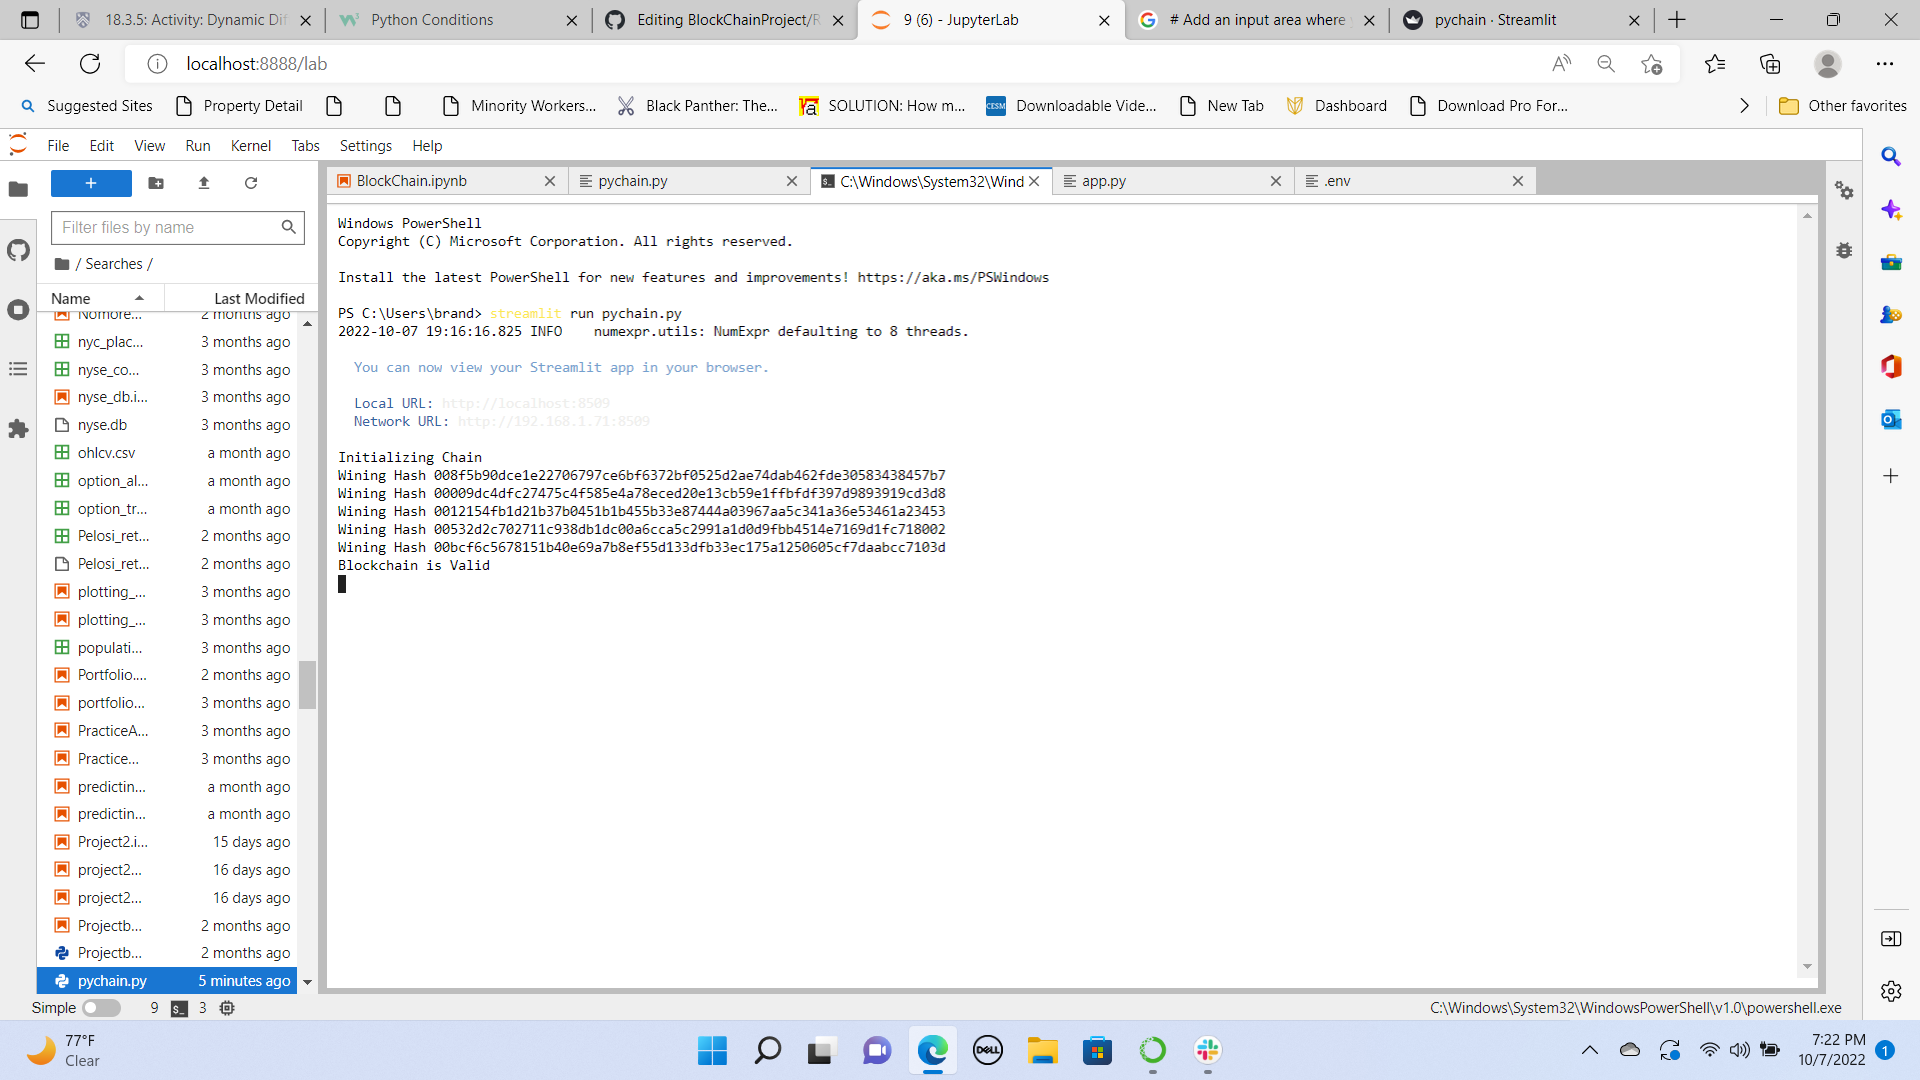The image size is (1920, 1080).
Task: Toggle the Simple interface mode switch
Action: tap(101, 1008)
